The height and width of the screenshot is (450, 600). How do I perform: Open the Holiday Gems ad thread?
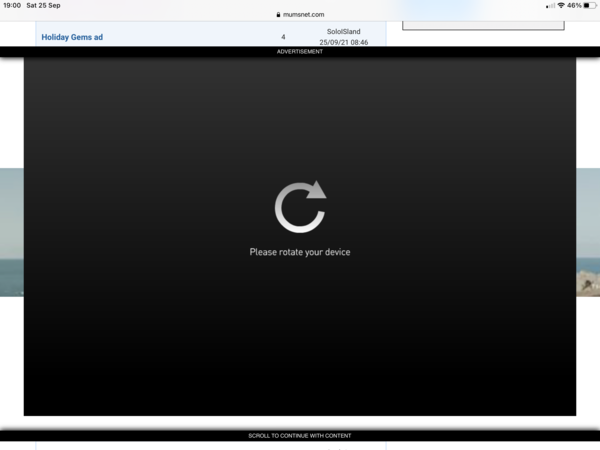pos(72,37)
